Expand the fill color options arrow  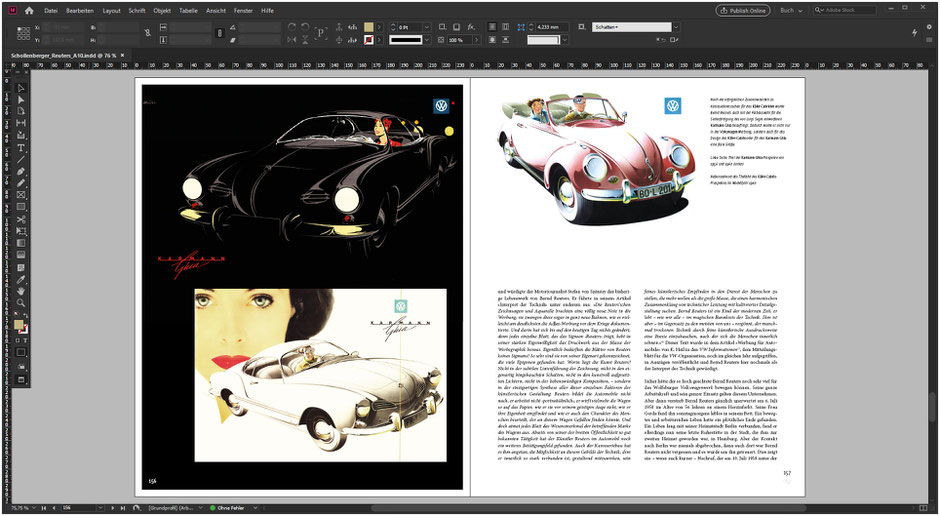point(379,28)
